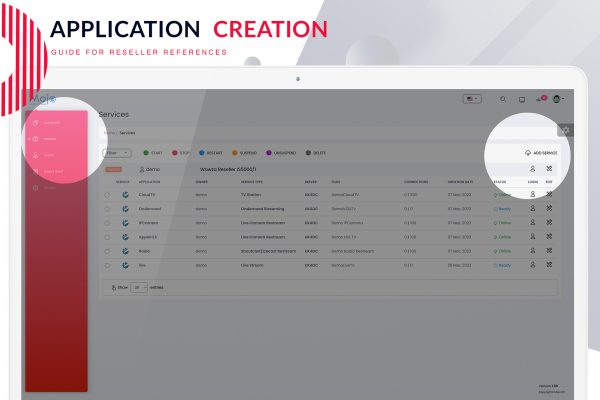Click the red reseller badge
The image size is (600, 400).
(x=114, y=169)
